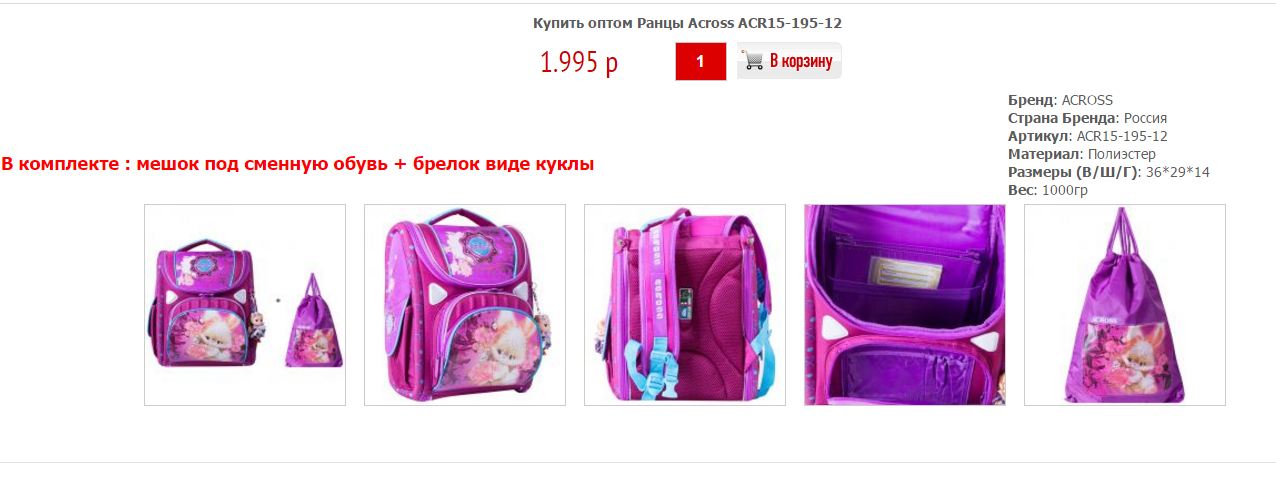
Task: Click the Страна Бренда: Россия line
Action: (x=1088, y=118)
